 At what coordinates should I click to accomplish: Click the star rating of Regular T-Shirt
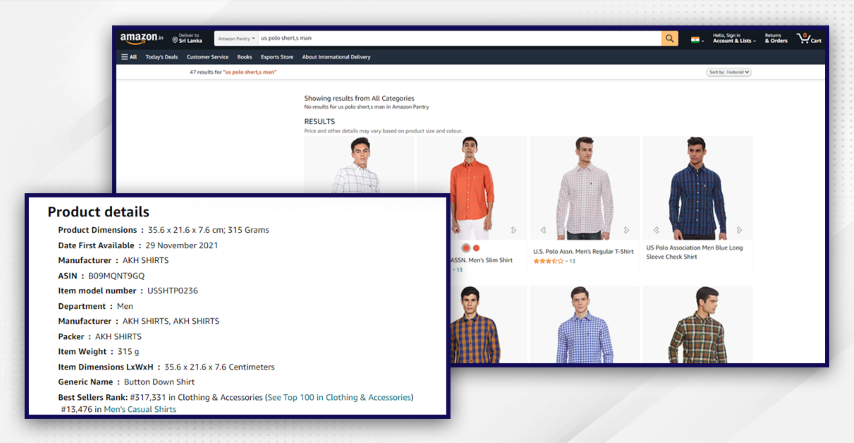click(548, 261)
